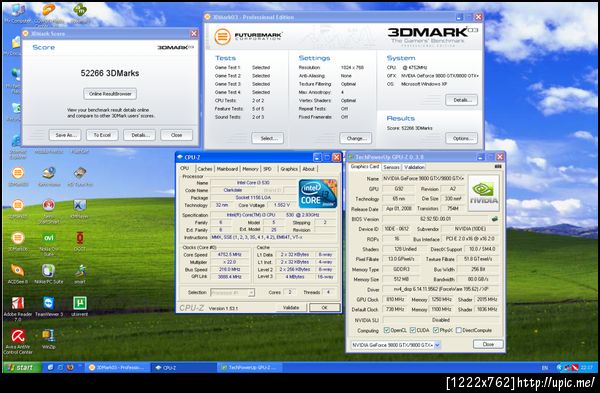The height and width of the screenshot is (393, 600).
Task: Click Save As in the 3DMark Score window
Action: tap(65, 135)
